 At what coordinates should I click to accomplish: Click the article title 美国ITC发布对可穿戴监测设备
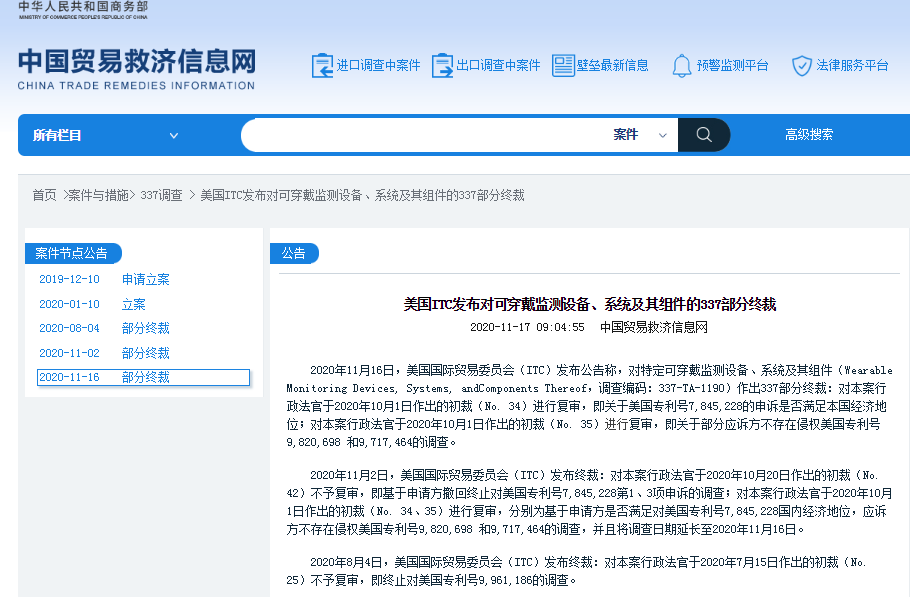590,304
